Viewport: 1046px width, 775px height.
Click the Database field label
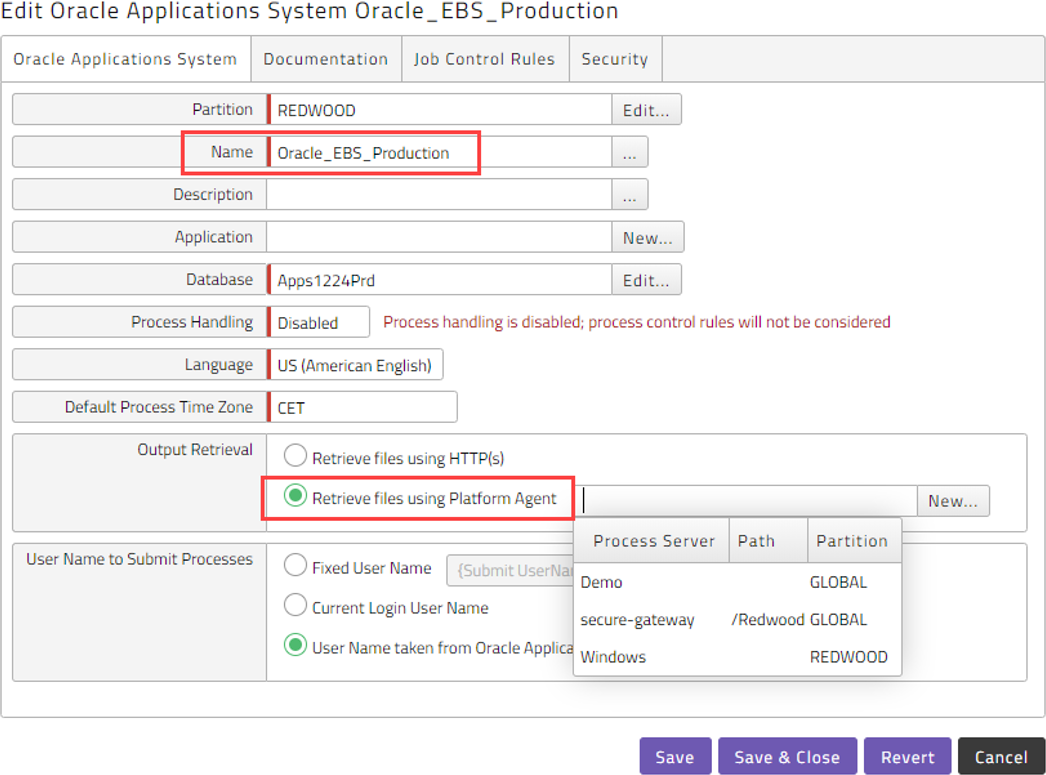coord(219,279)
